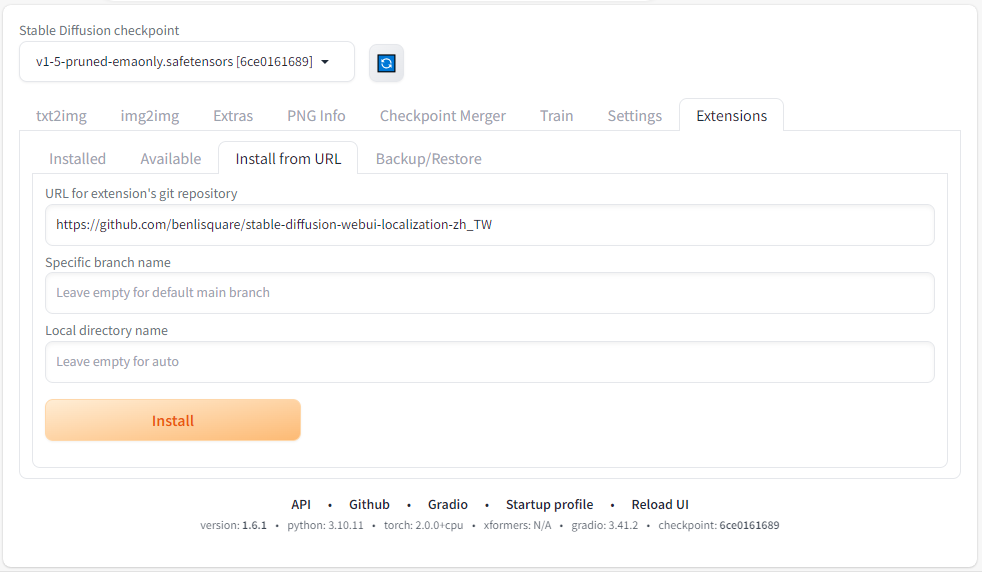
Task: Focus the Specific branch name field
Action: 489,293
